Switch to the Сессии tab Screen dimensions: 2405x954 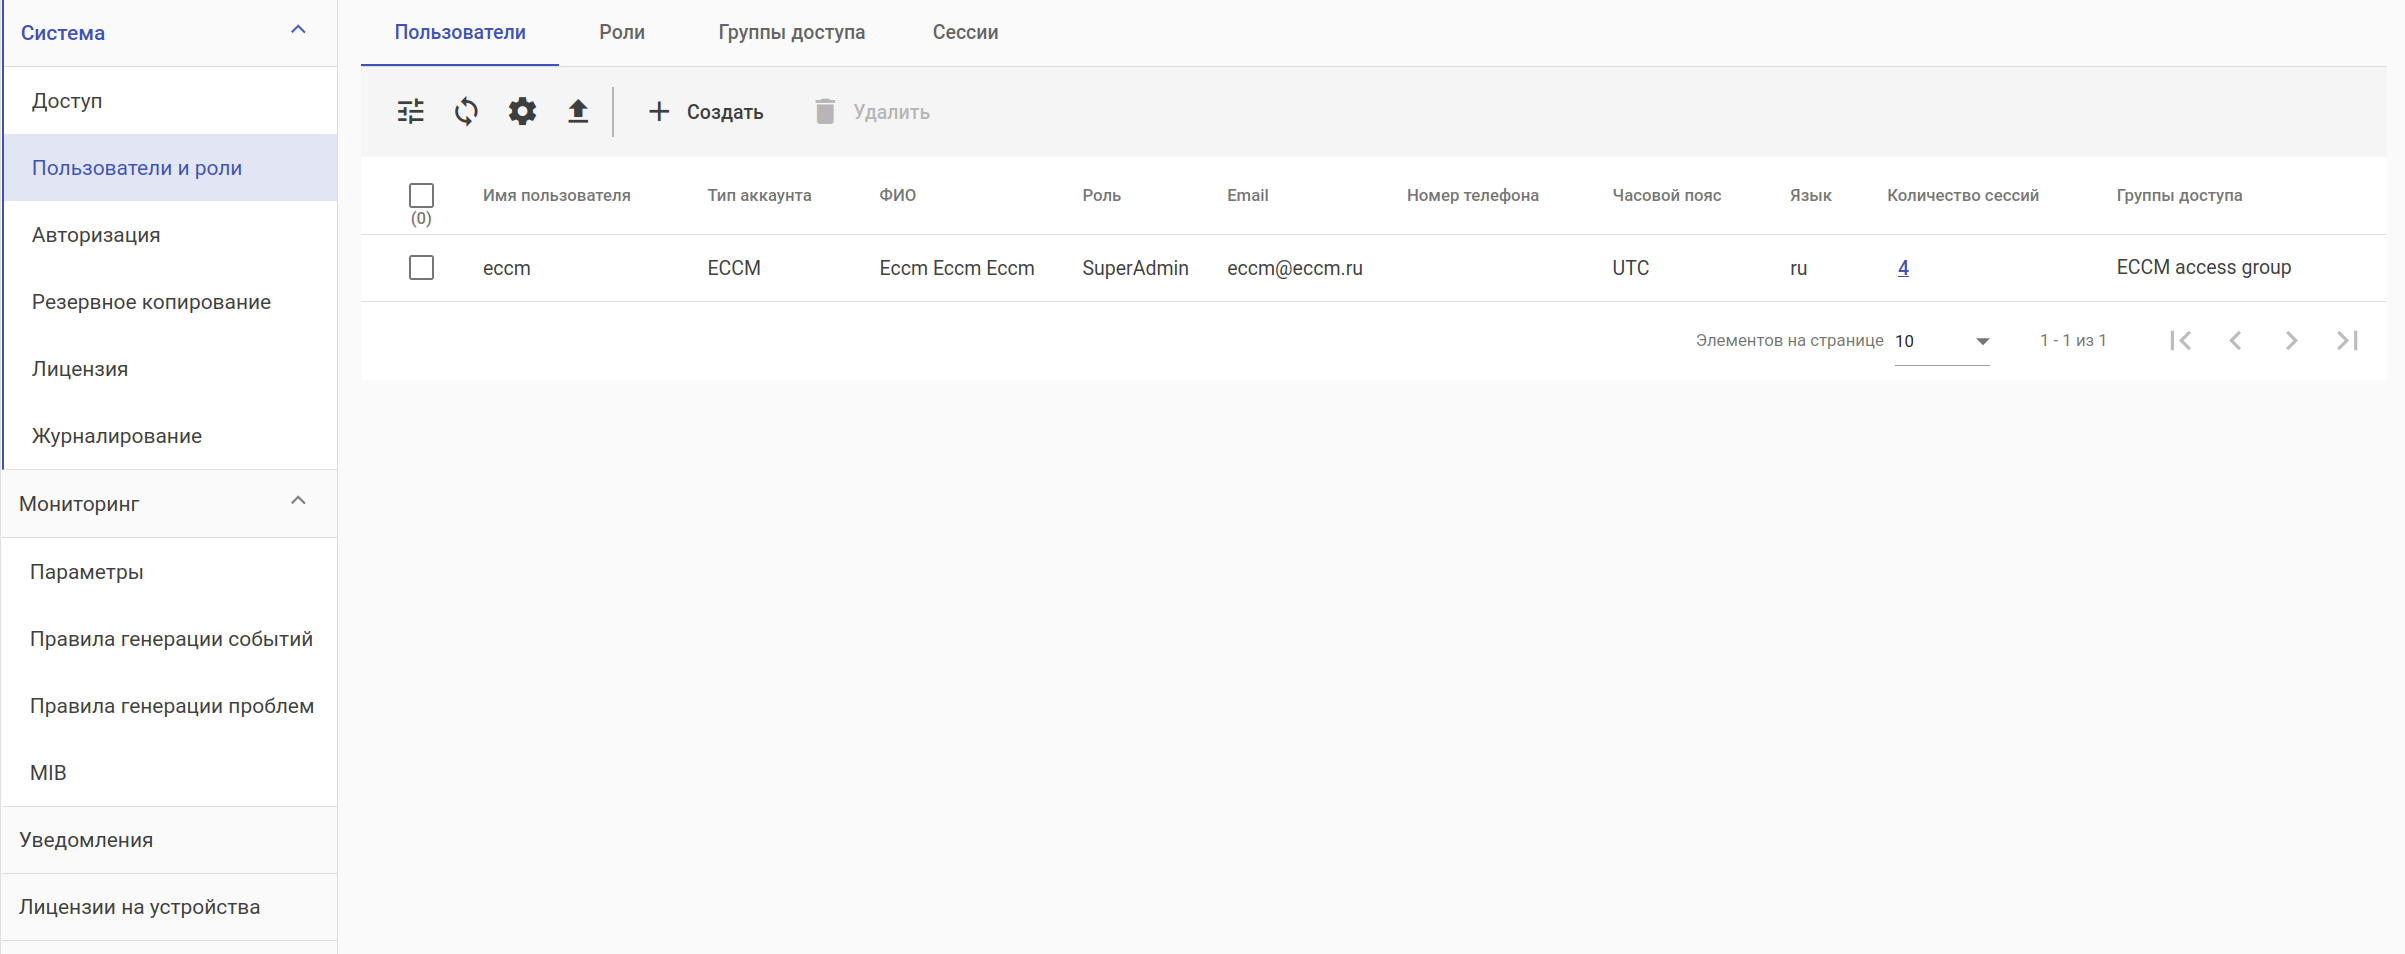pos(965,32)
